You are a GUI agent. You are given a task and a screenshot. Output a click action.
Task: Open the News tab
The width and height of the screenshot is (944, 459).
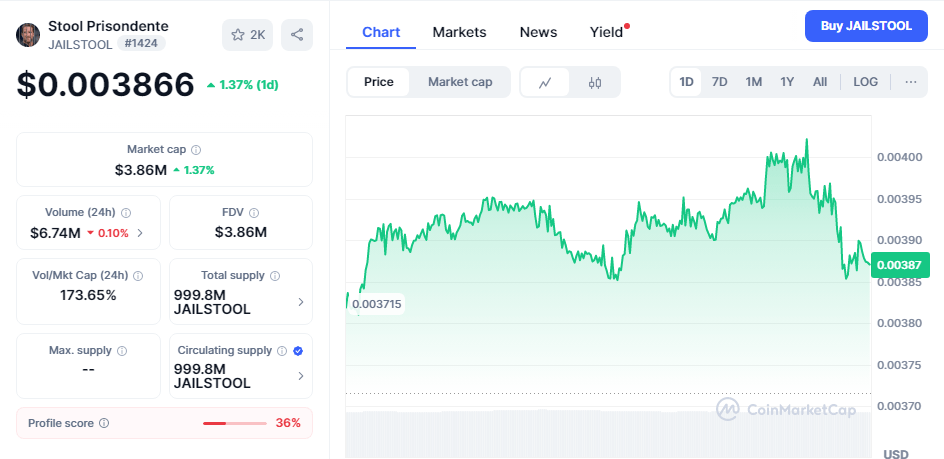(538, 32)
